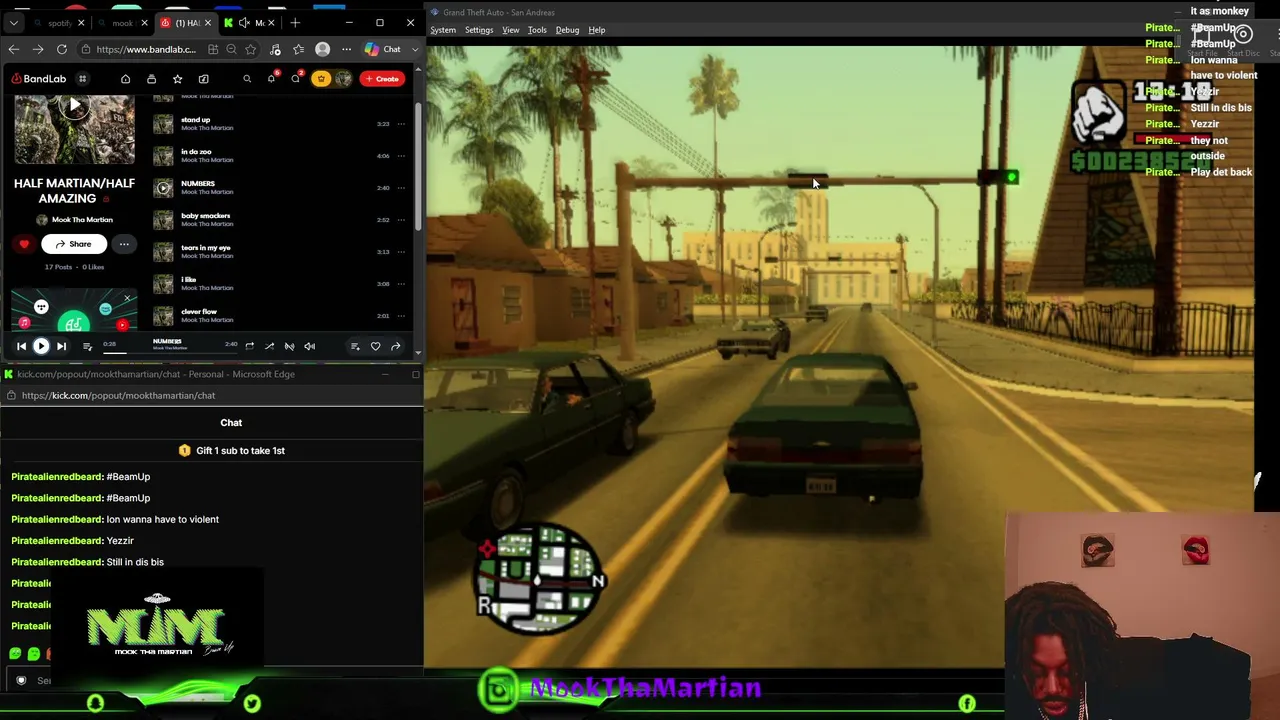1280x720 pixels.
Task: Open options for track stand up
Action: 401,124
